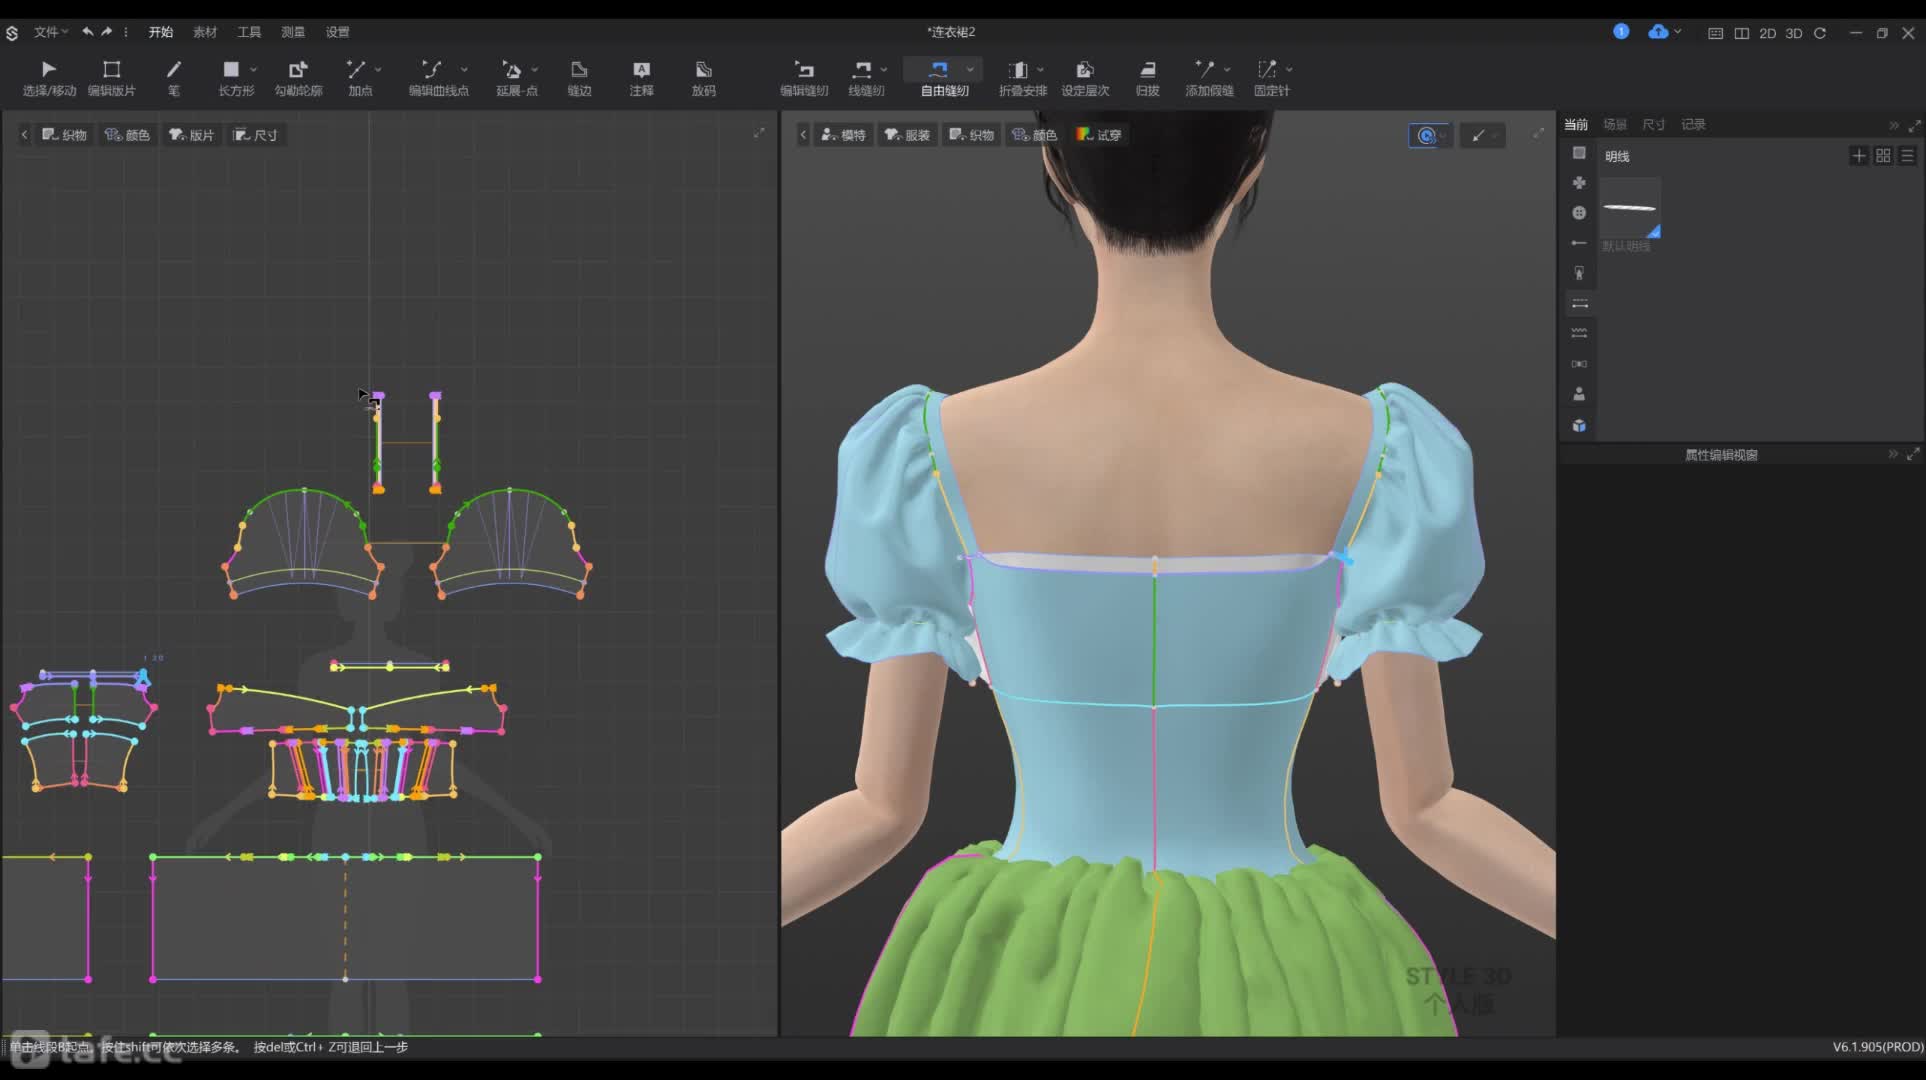1926x1080 pixels.
Task: Open the zipper puller icon in sidebar
Action: point(1579,273)
